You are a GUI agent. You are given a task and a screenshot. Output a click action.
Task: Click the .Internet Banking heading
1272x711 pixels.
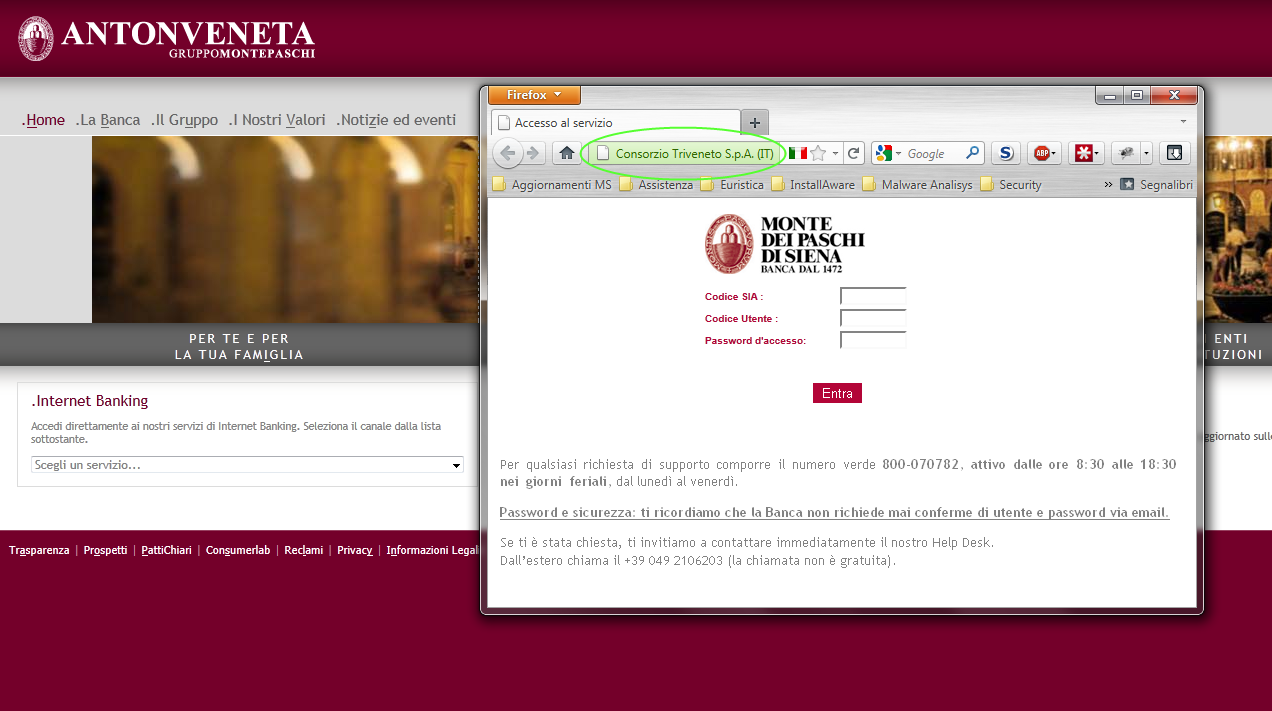coord(90,401)
